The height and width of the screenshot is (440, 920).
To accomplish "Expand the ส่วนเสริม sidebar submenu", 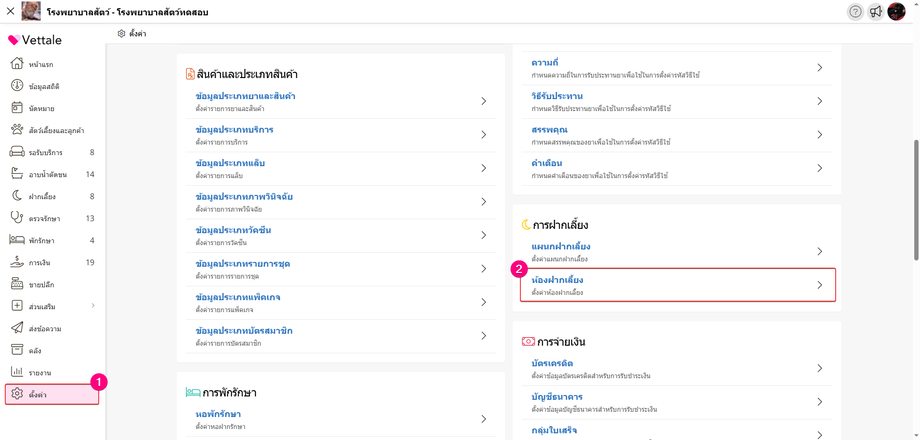I will click(93, 306).
